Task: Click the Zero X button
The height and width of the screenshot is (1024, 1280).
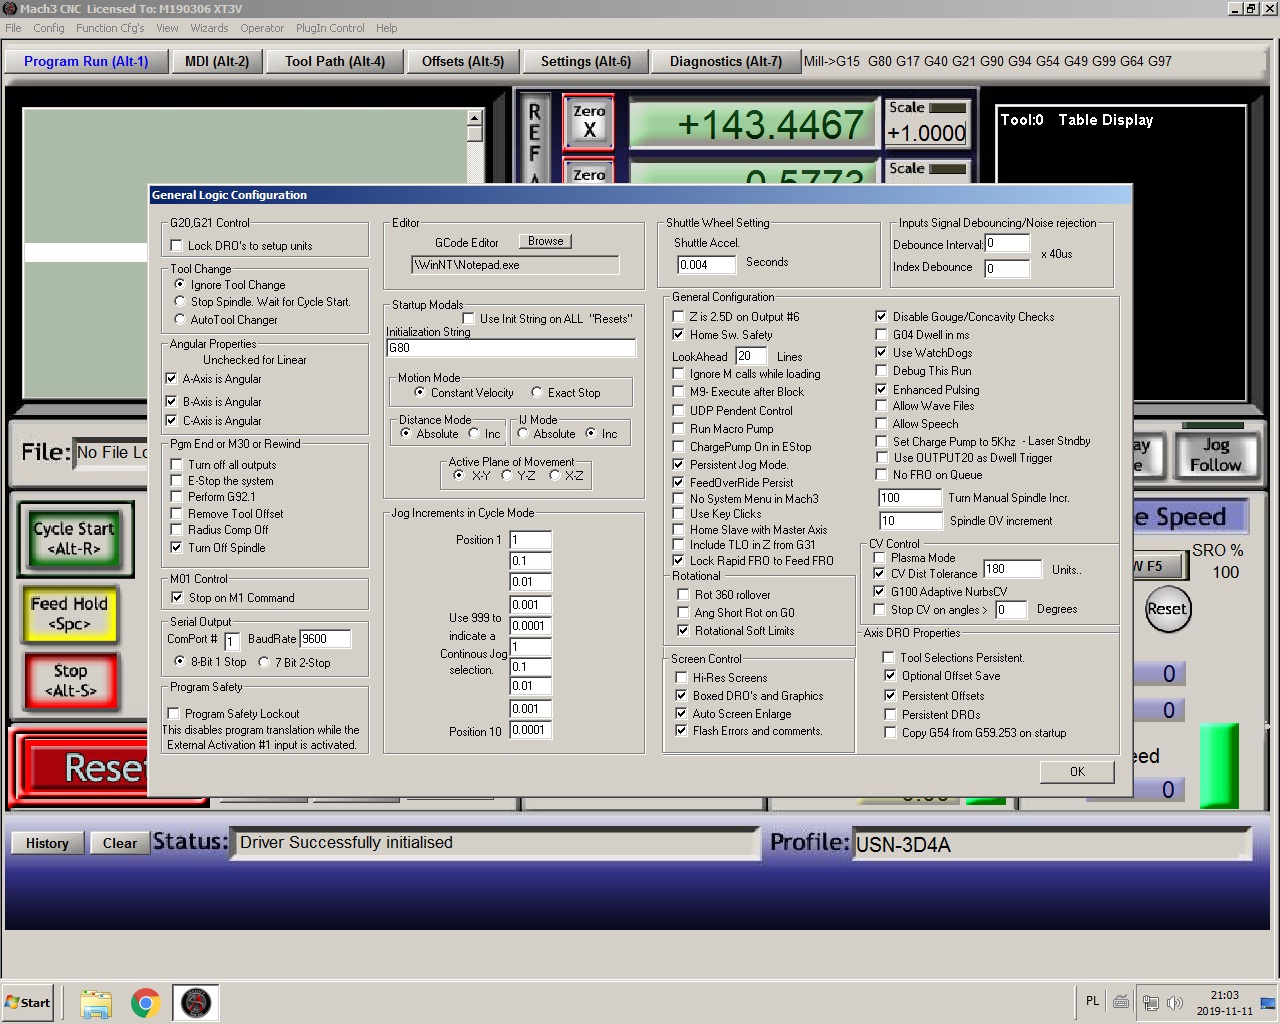Action: click(x=589, y=121)
